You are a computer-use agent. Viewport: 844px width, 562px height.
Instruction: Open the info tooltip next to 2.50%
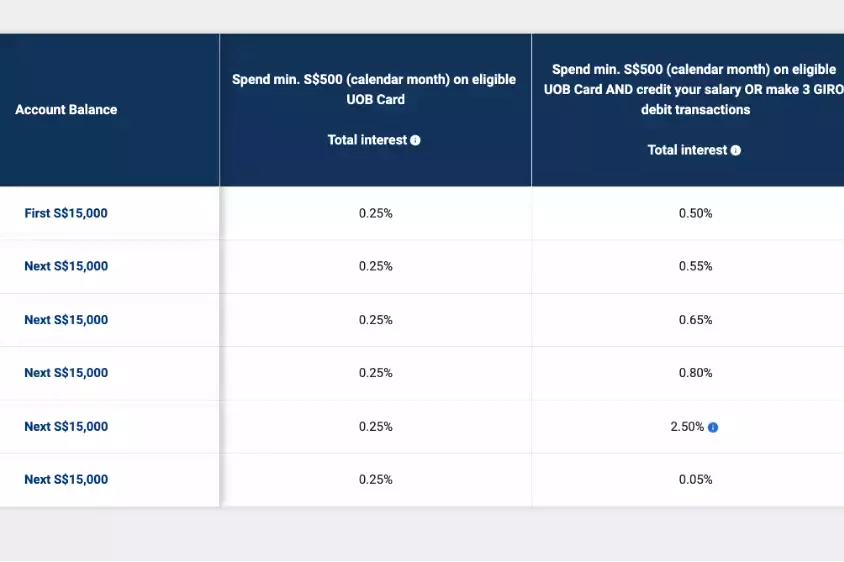713,427
